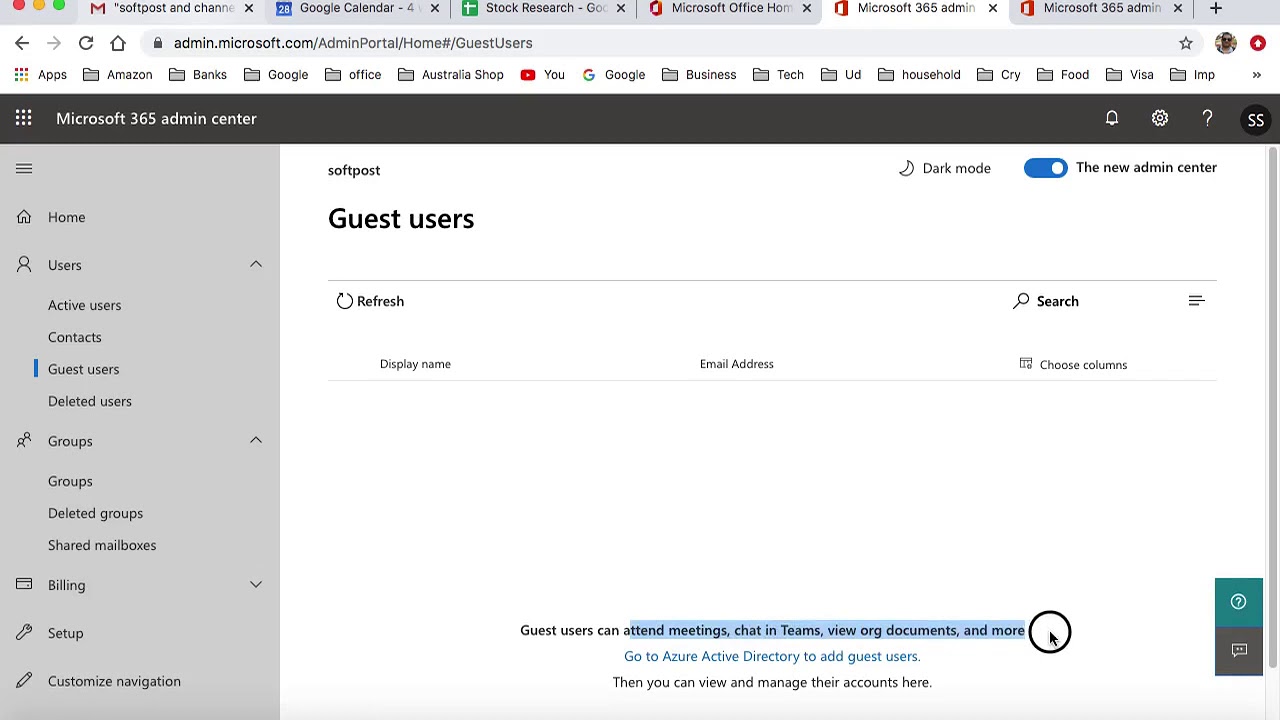
Task: Bookmark page with star icon
Action: coord(1186,43)
